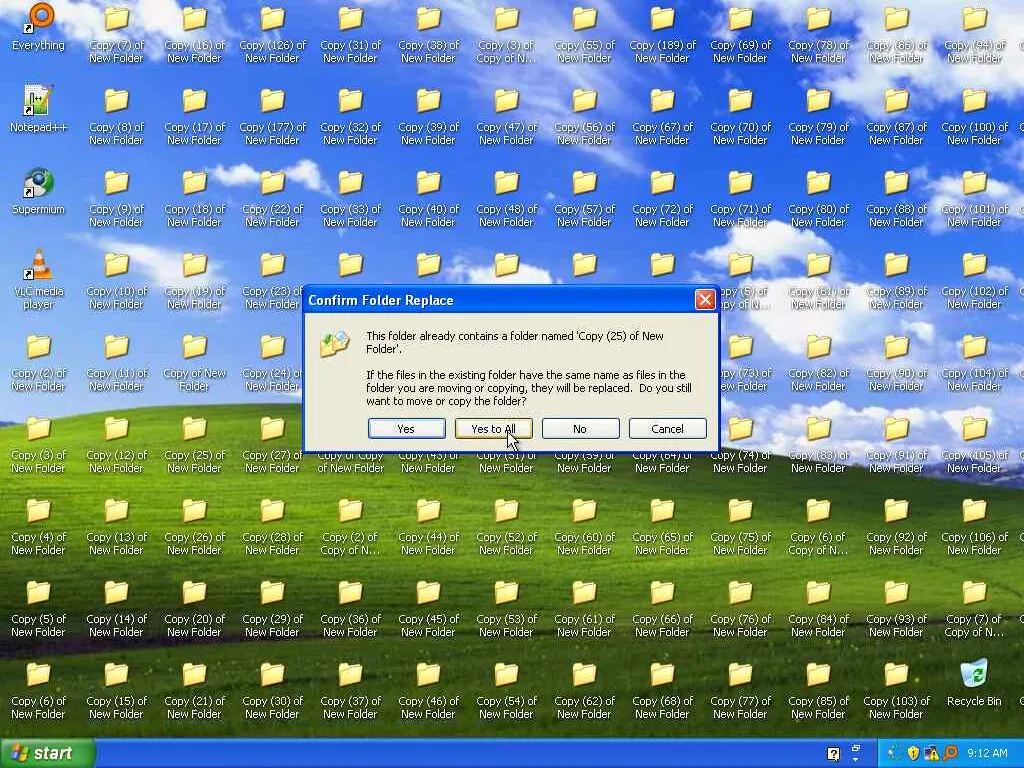The height and width of the screenshot is (768, 1024).
Task: Cancel the folder replace operation
Action: (667, 428)
